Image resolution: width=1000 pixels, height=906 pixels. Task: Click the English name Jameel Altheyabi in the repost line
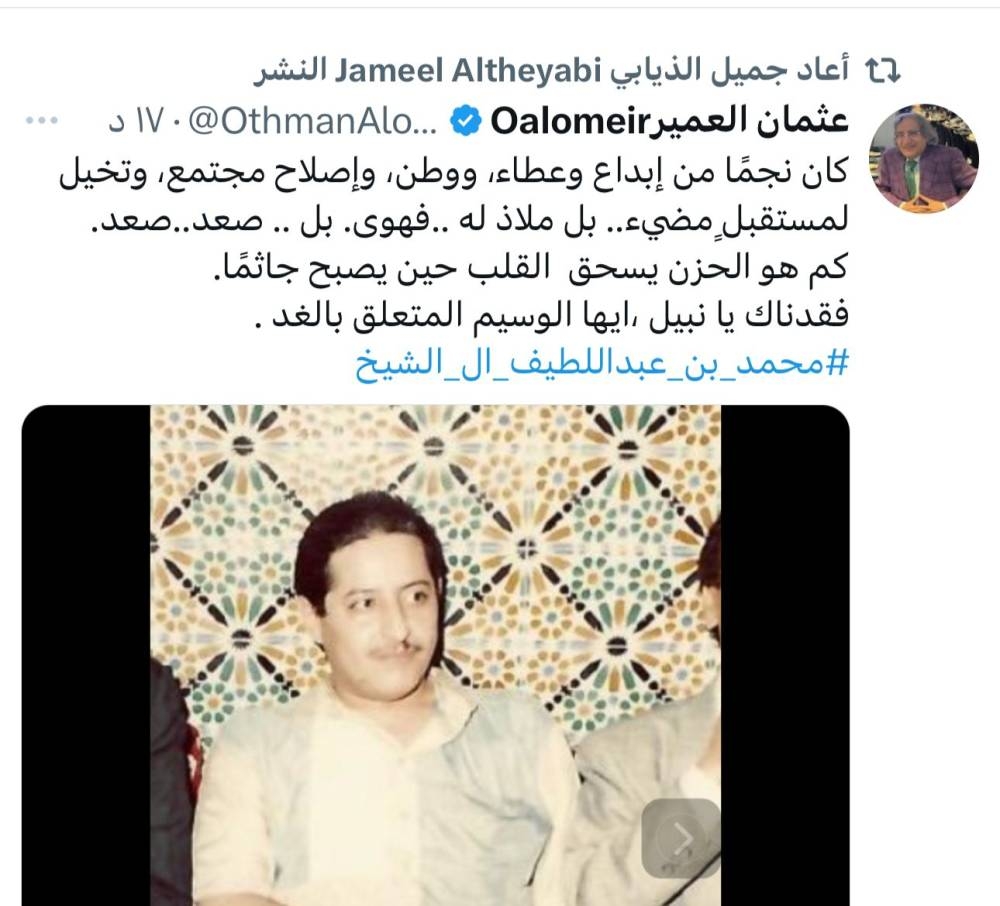[x=468, y=71]
